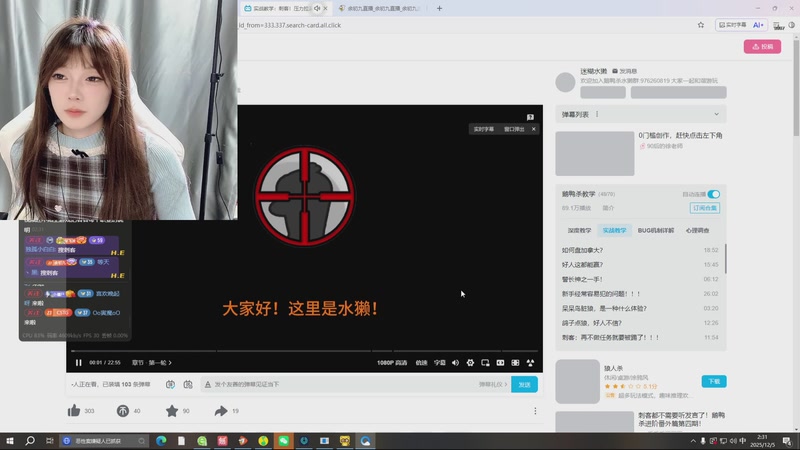Click the episode list scrollbar
The width and height of the screenshot is (800, 450).
click(x=725, y=258)
